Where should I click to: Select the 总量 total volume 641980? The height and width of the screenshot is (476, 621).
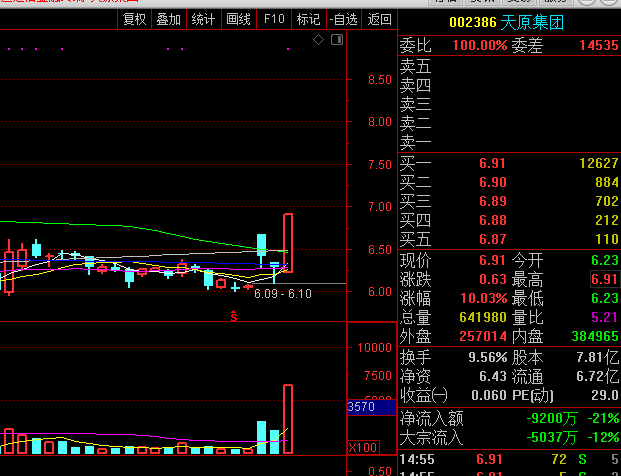(483, 317)
